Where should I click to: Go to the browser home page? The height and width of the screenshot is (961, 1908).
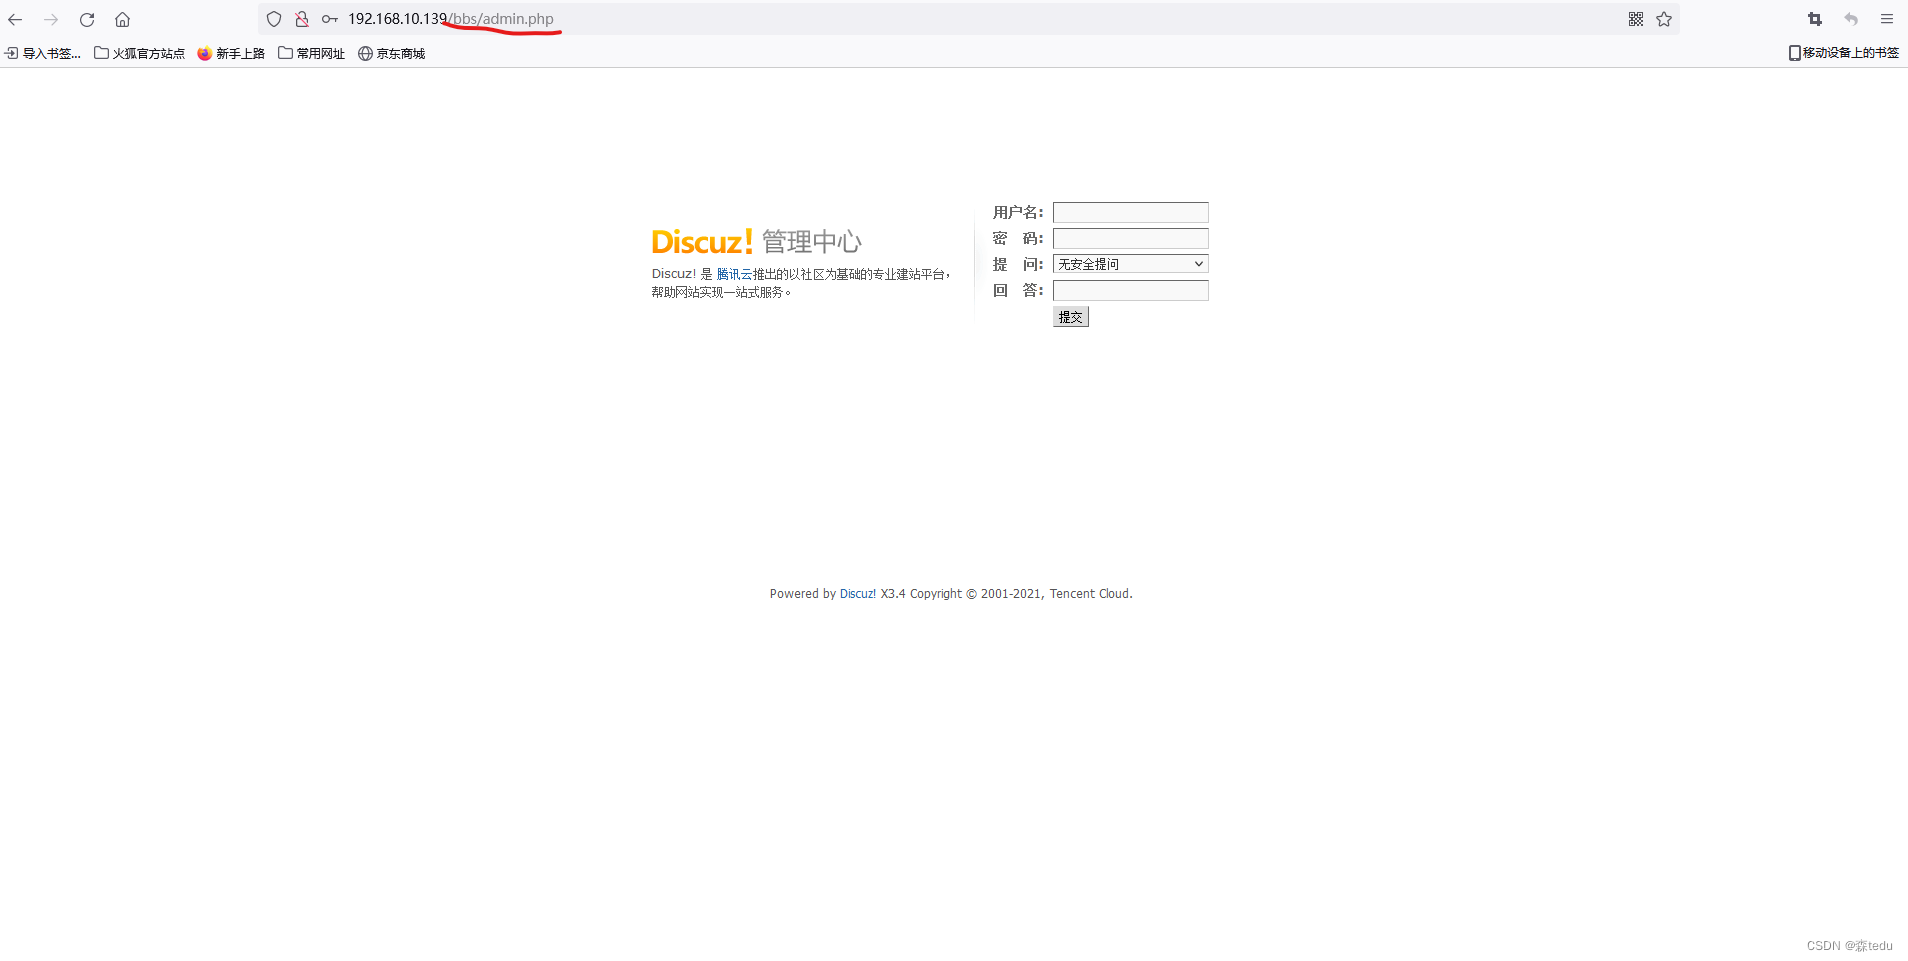[122, 19]
